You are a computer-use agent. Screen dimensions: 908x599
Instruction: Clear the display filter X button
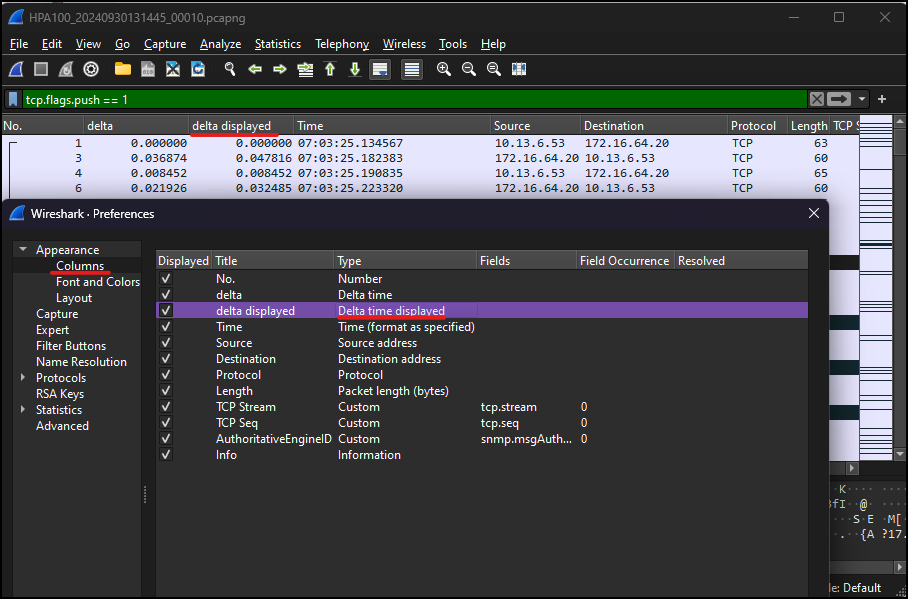tap(817, 99)
